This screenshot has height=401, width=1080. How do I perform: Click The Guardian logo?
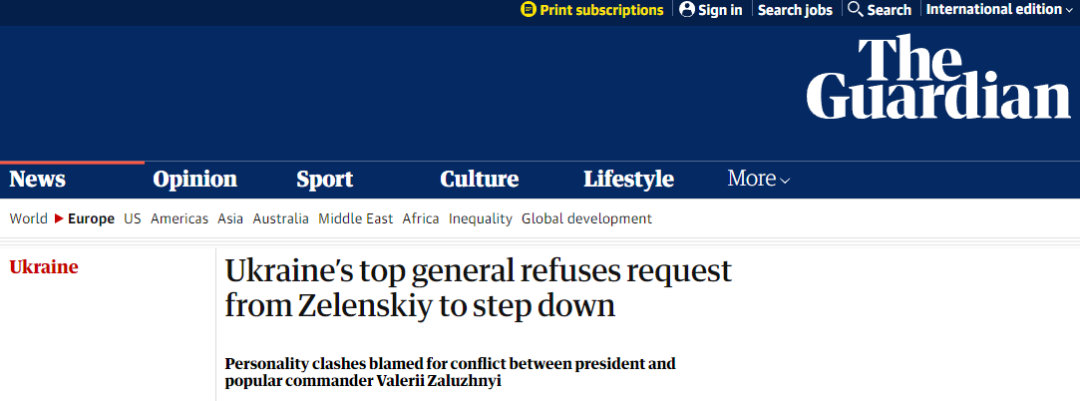tap(938, 78)
